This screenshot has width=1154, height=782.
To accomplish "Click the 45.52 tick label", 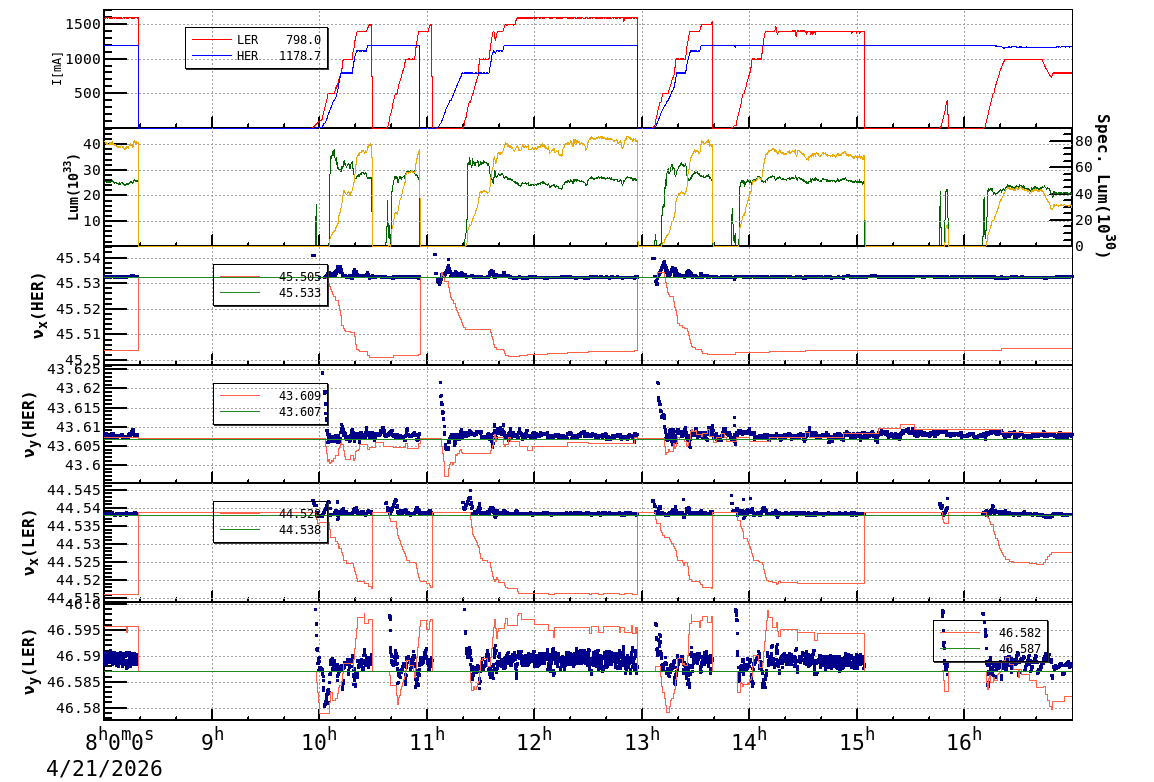I will pos(79,309).
